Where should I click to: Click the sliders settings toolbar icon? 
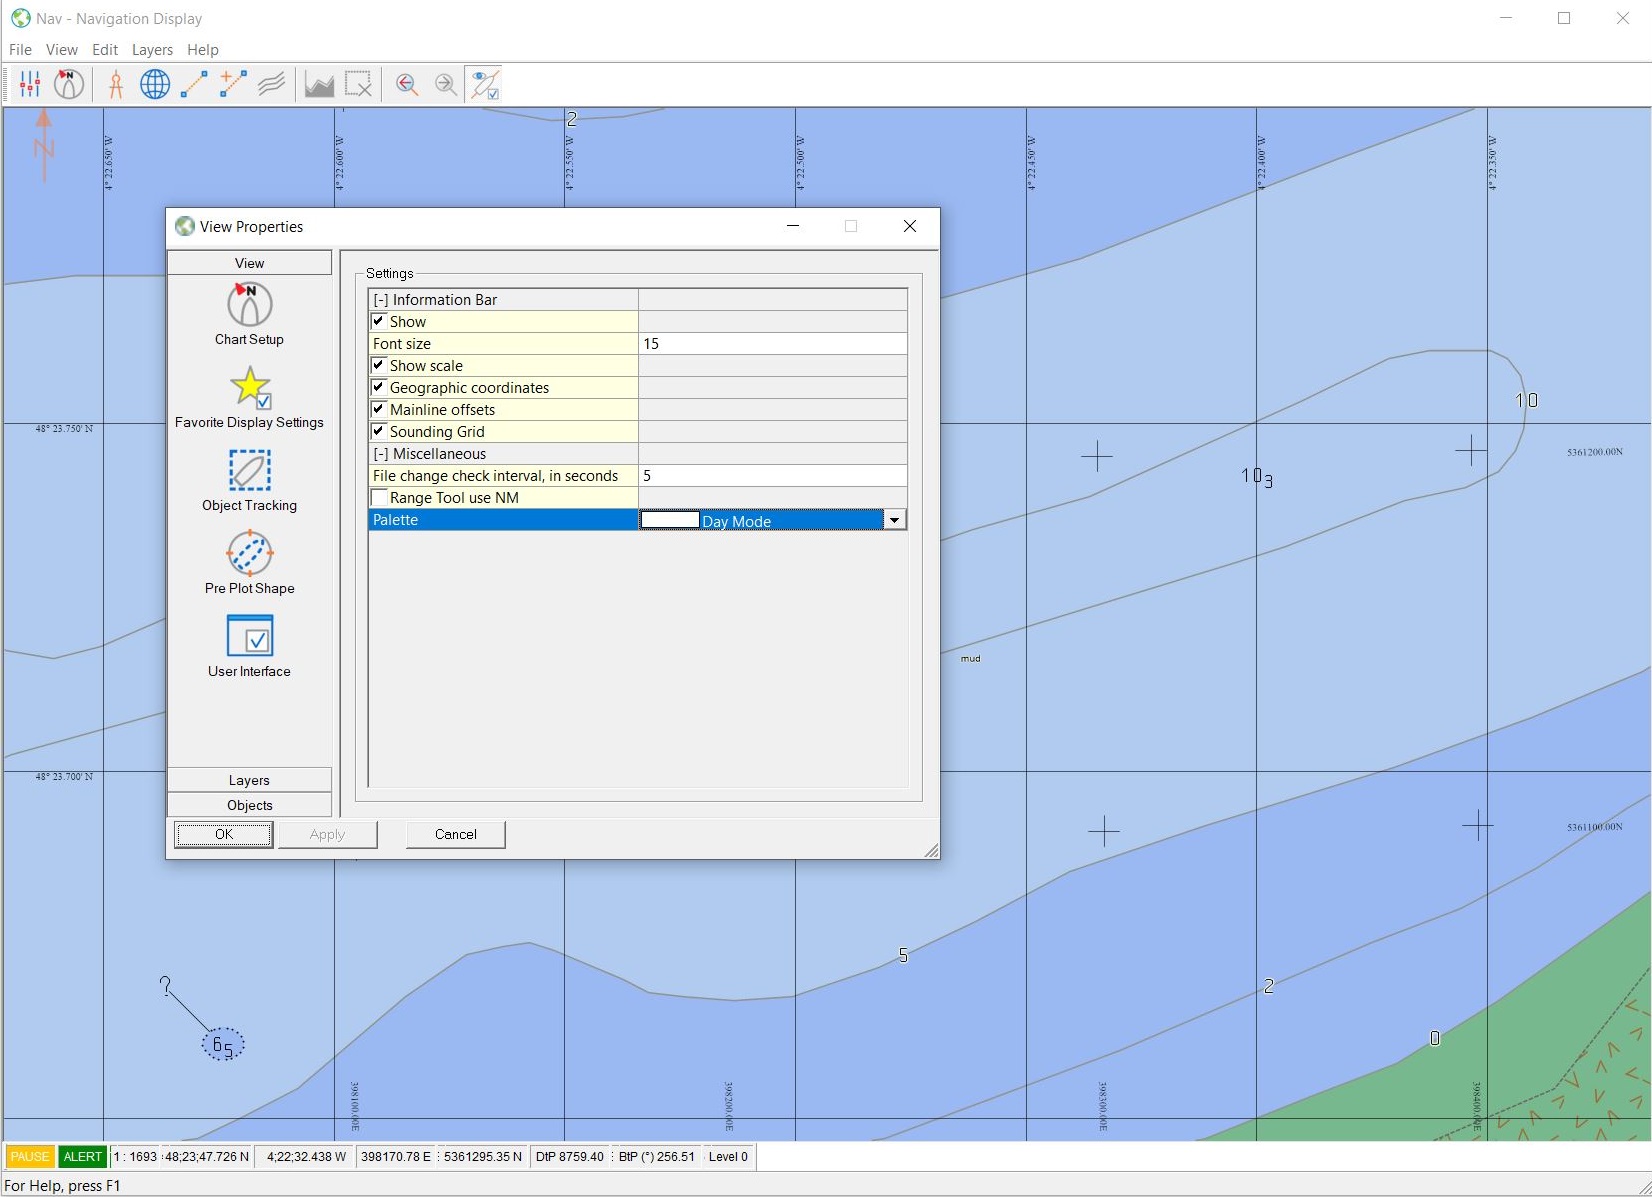click(30, 85)
